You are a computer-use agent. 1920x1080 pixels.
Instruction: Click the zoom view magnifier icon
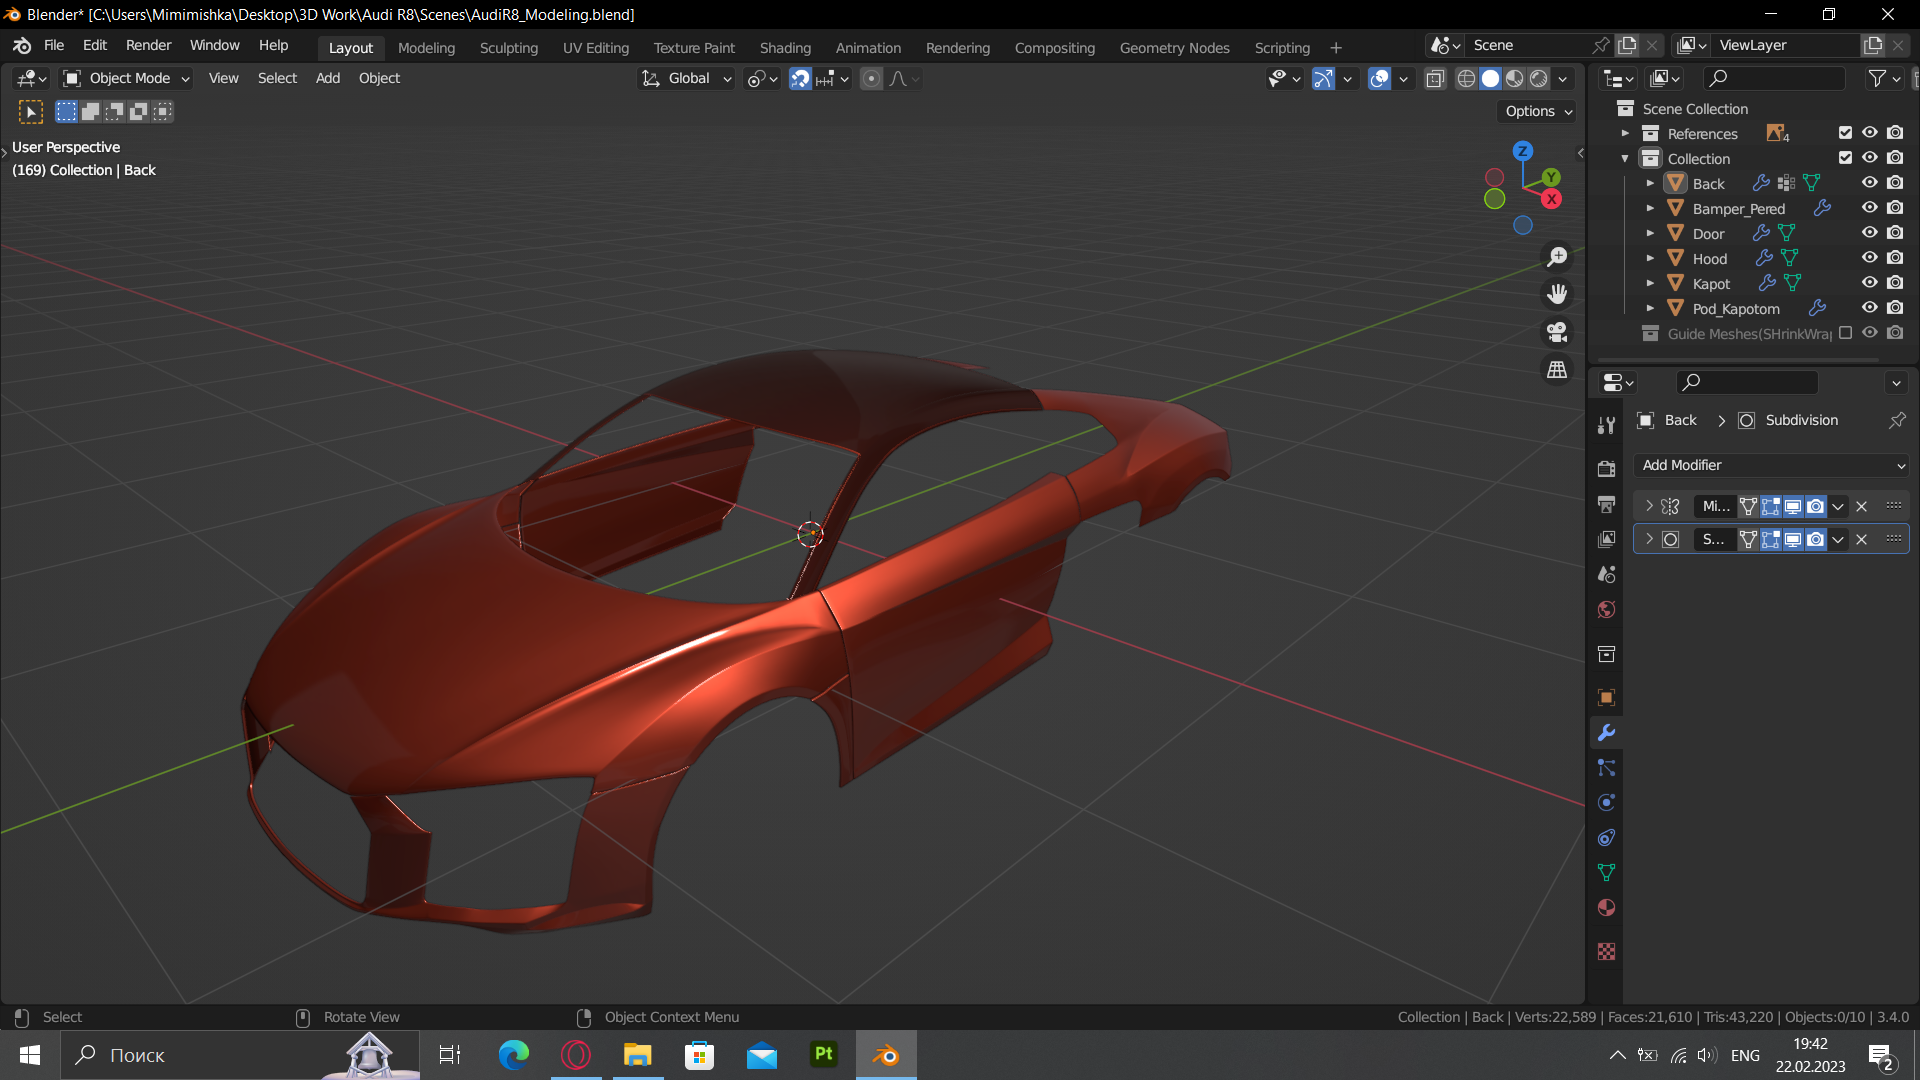coord(1557,257)
